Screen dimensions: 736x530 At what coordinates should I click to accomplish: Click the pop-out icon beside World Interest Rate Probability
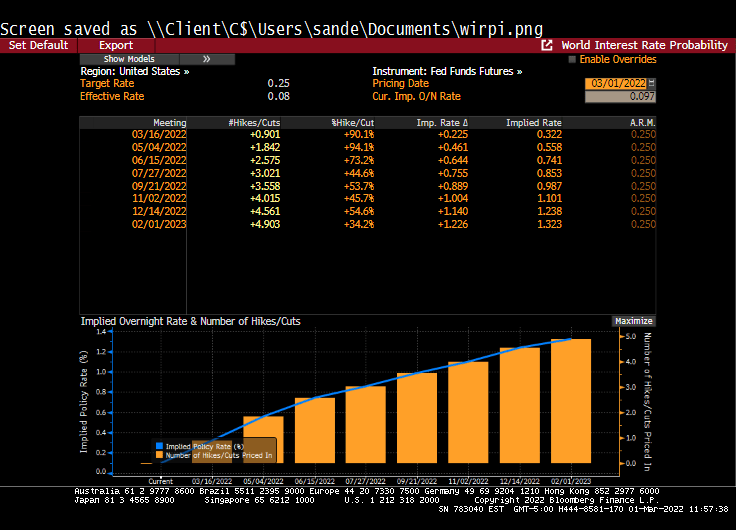[x=547, y=45]
